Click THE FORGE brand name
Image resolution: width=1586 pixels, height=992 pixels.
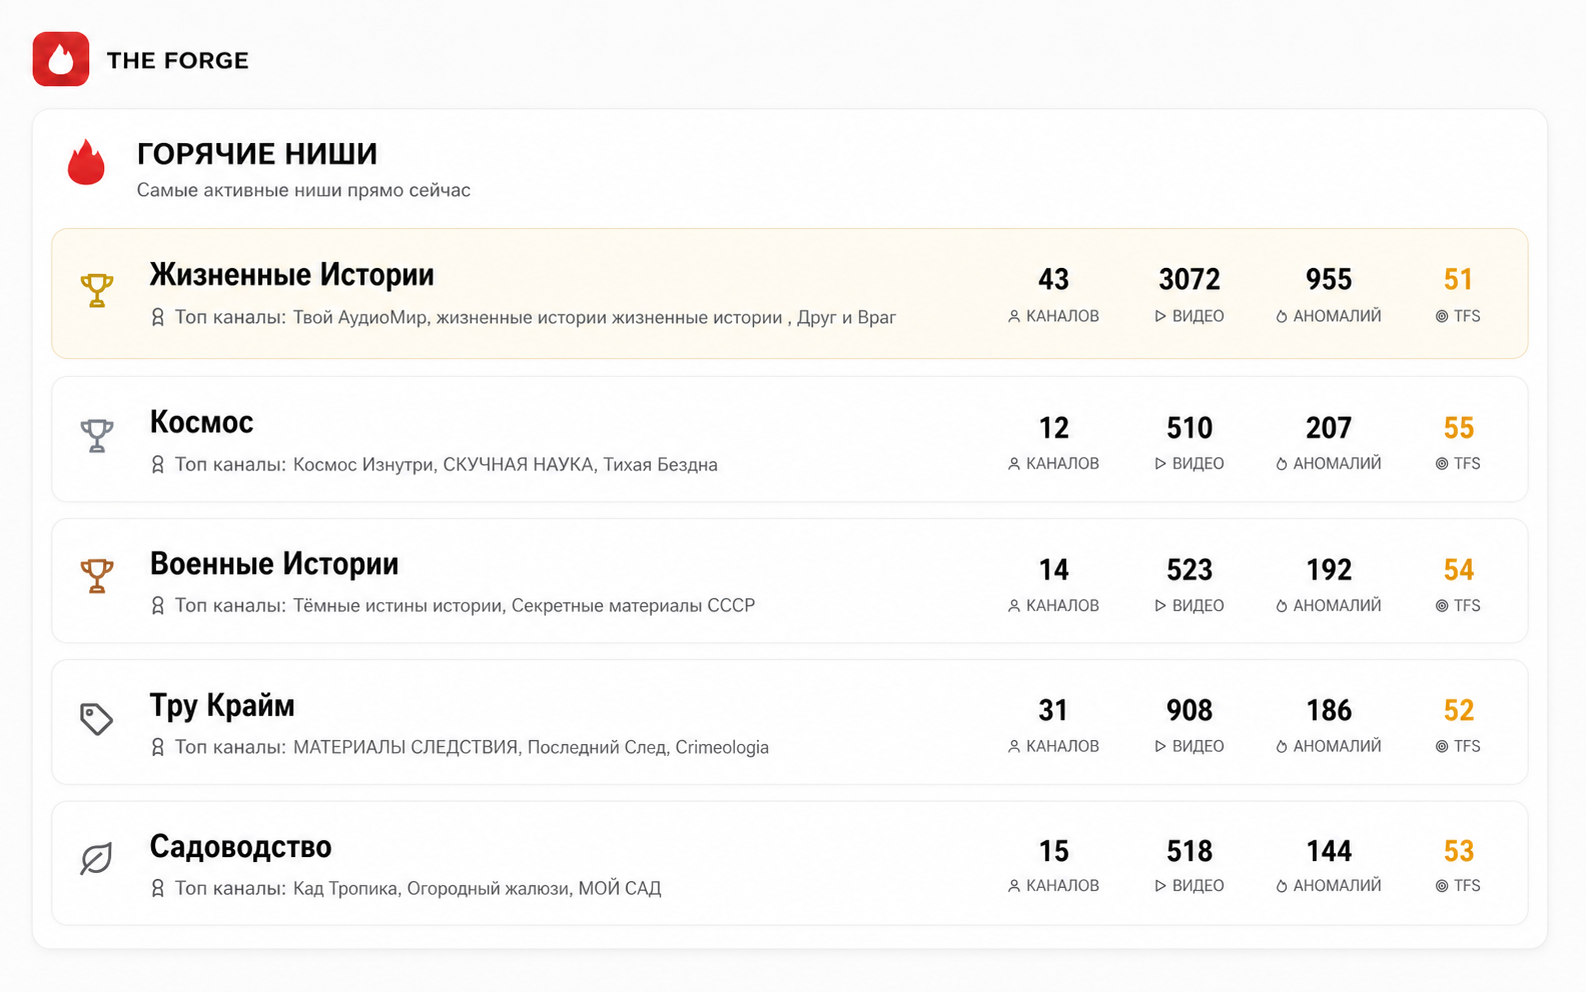click(x=178, y=60)
